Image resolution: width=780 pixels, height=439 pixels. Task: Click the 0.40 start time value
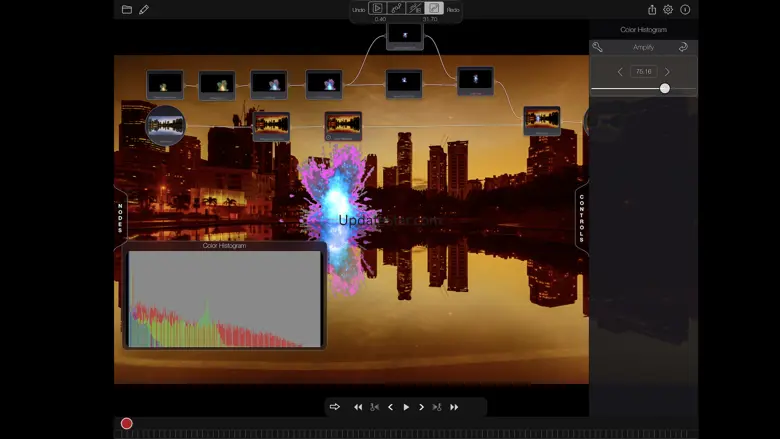click(x=380, y=19)
